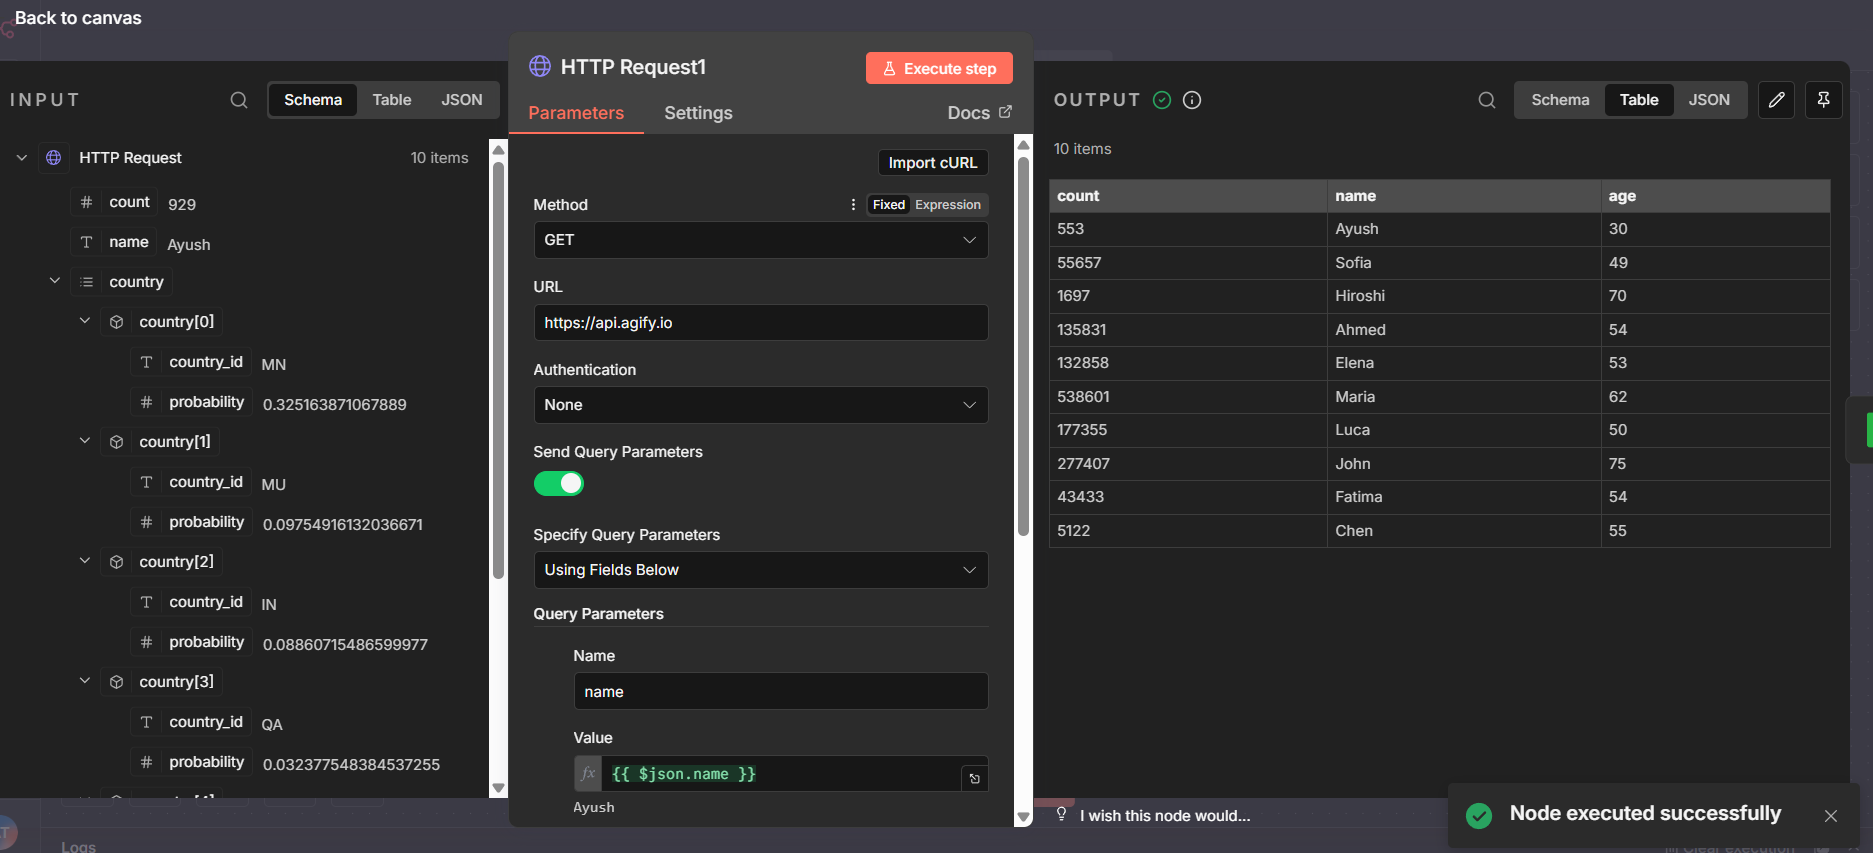
Task: Select the OUTPUT Schema view
Action: [1560, 100]
